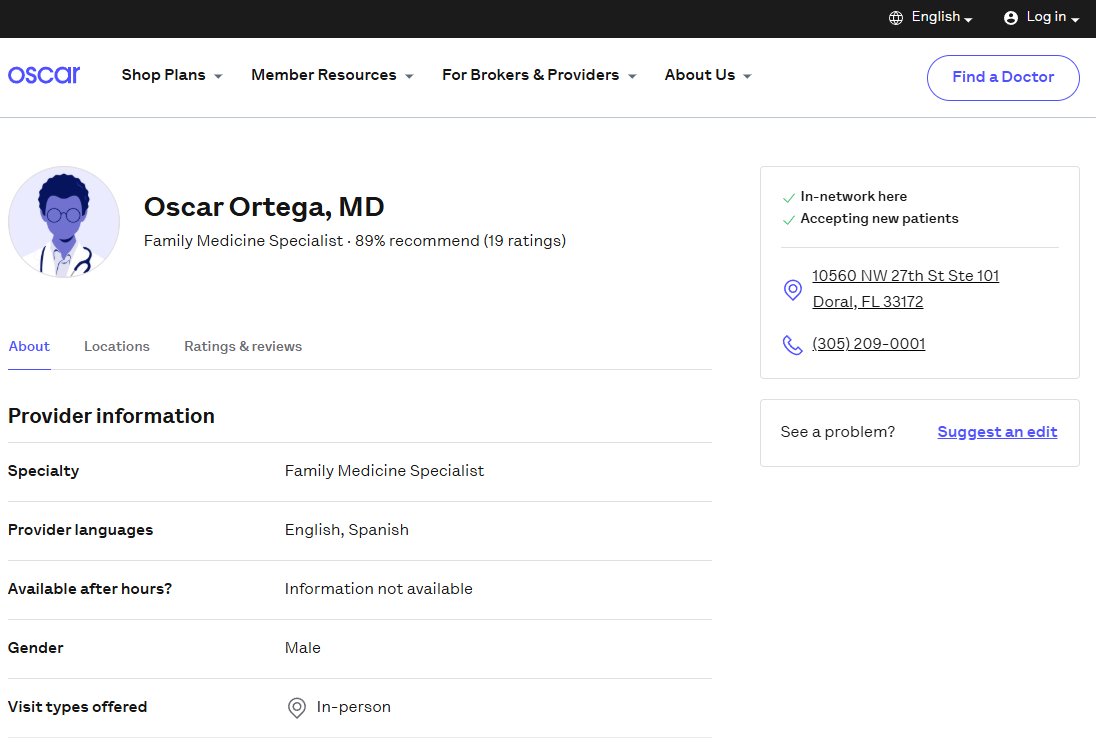1096x747 pixels.
Task: Click the phone icon in contact card
Action: [792, 345]
